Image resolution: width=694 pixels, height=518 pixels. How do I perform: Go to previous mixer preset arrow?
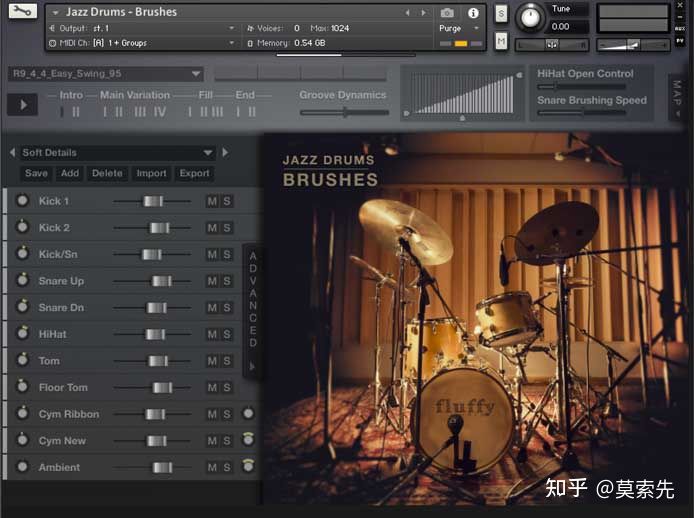tap(12, 152)
